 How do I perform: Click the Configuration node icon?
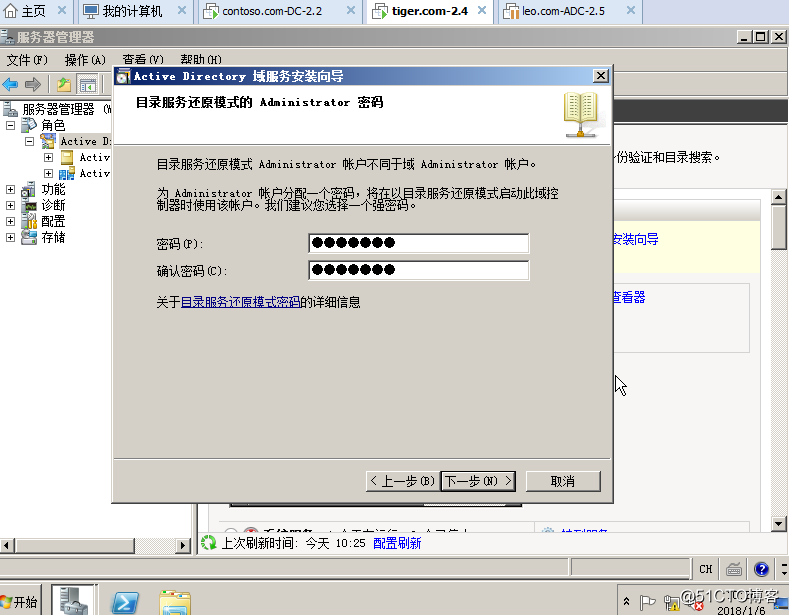pos(29,221)
